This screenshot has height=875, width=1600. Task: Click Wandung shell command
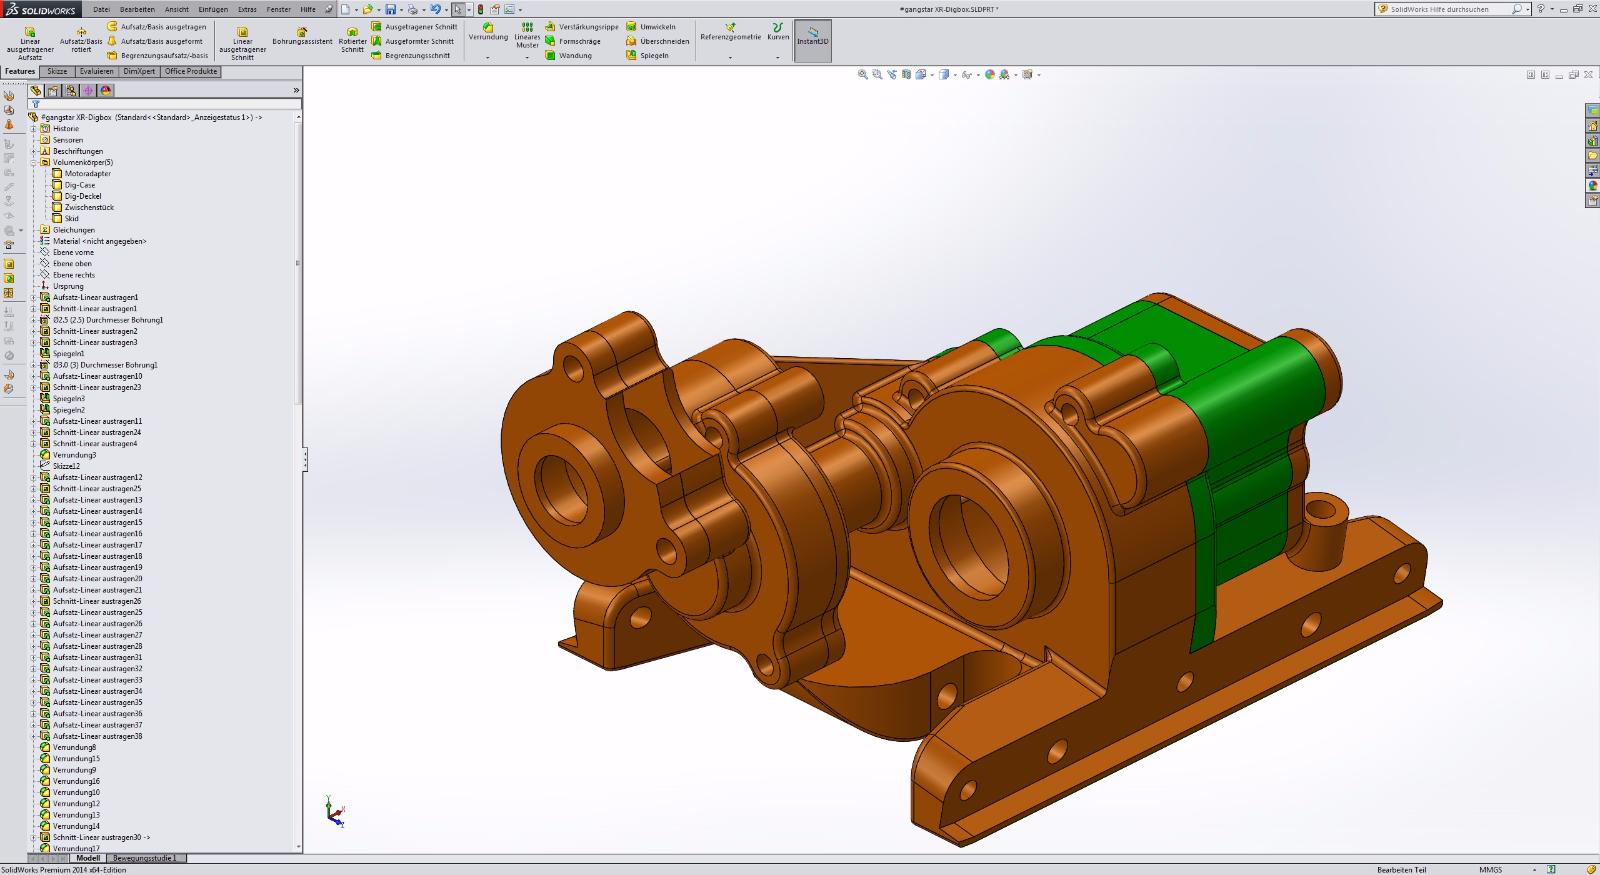[568, 55]
